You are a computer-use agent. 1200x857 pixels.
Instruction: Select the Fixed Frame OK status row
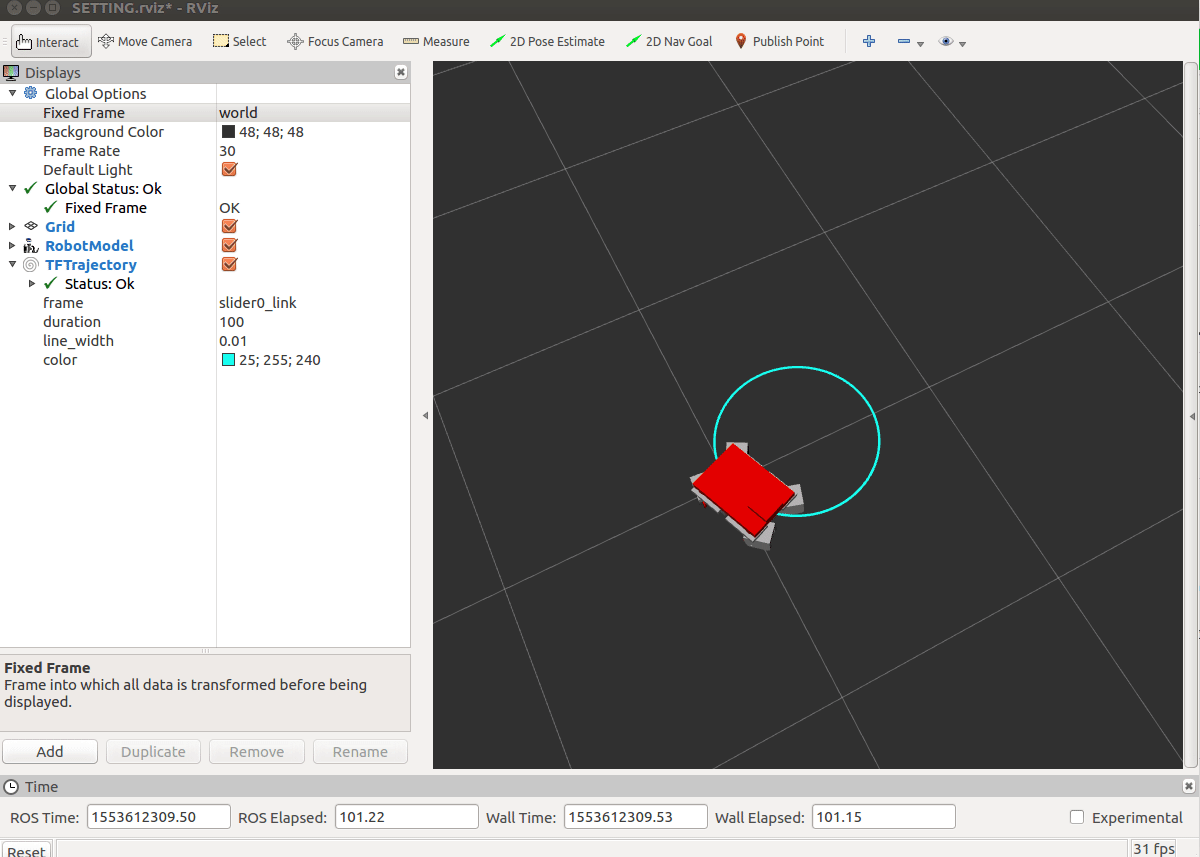coord(205,207)
